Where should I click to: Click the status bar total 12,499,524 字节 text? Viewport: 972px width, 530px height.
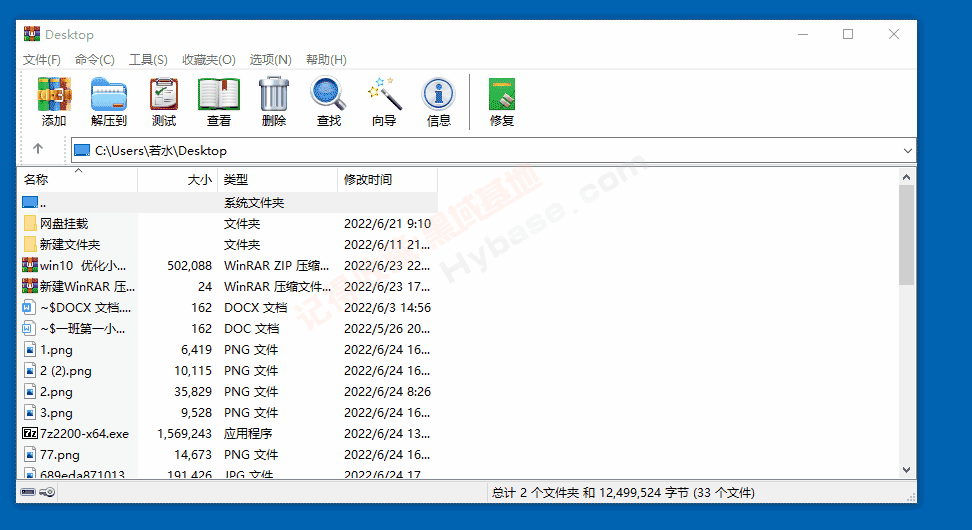click(623, 493)
